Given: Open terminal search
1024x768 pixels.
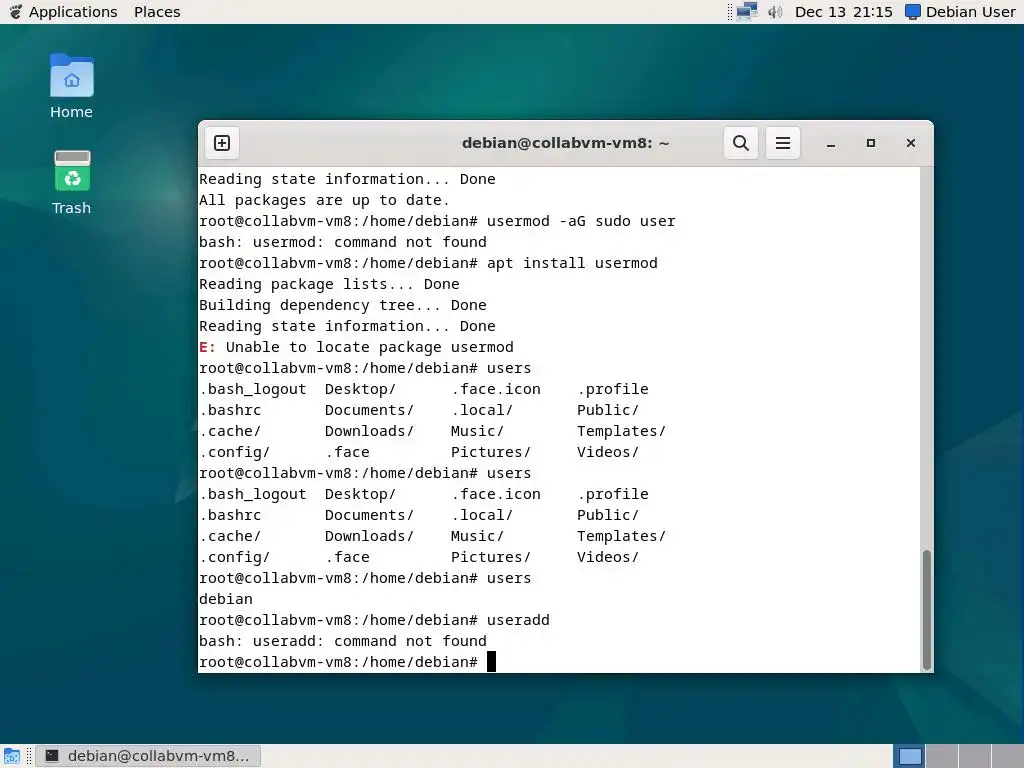Looking at the screenshot, I should (x=741, y=143).
